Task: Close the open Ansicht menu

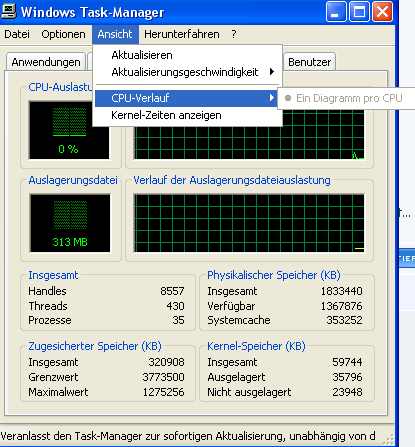Action: (x=115, y=34)
